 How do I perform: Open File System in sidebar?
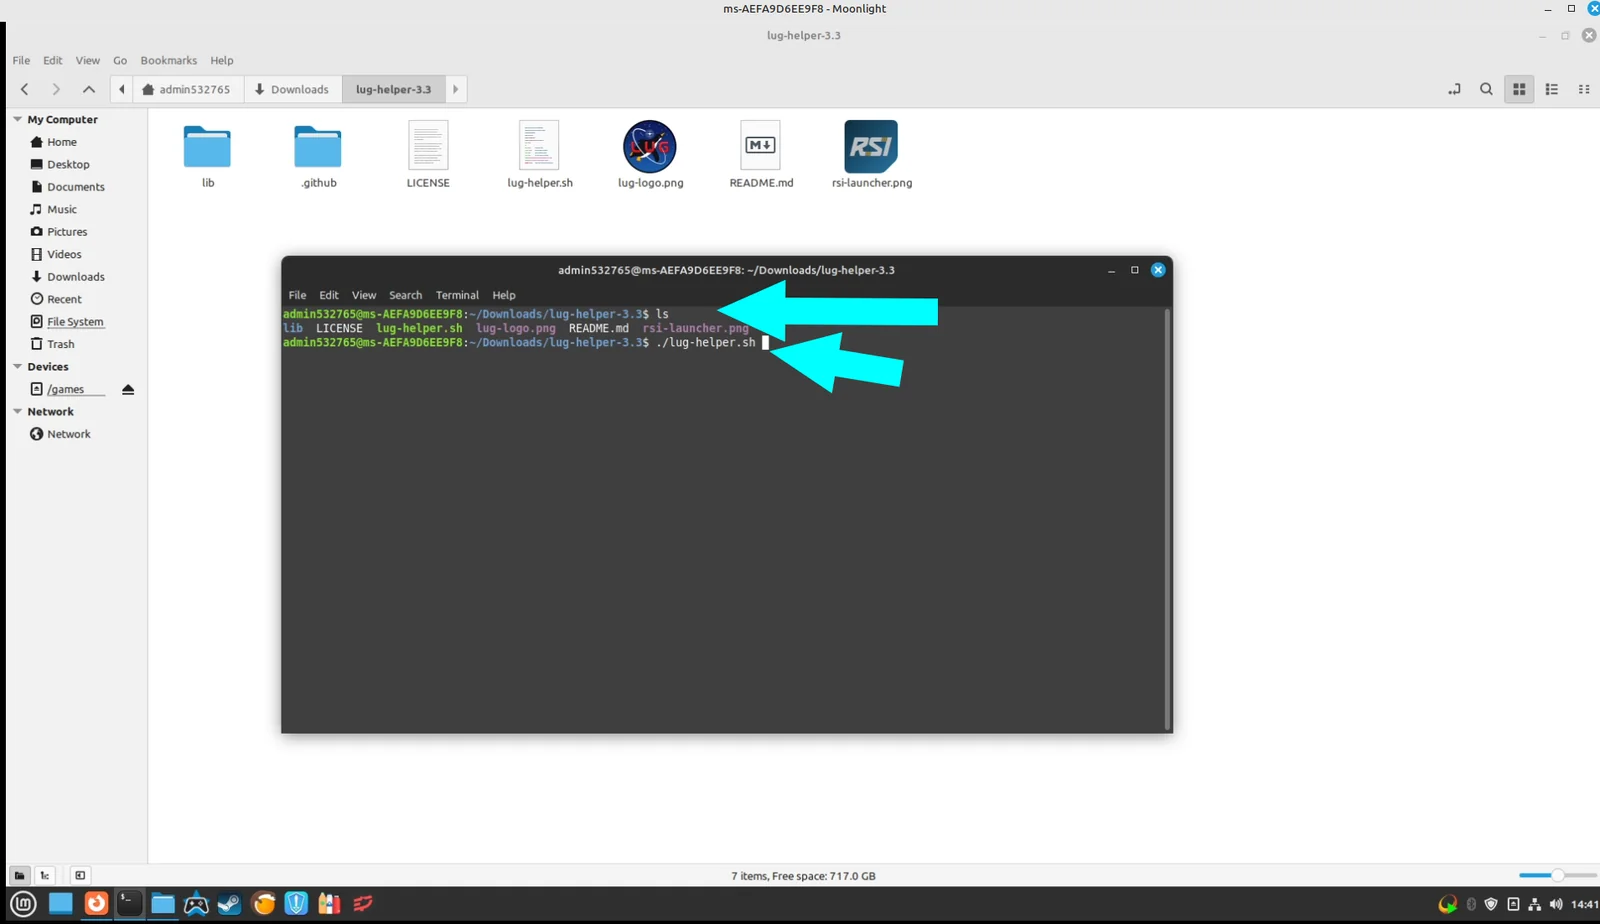tap(75, 321)
